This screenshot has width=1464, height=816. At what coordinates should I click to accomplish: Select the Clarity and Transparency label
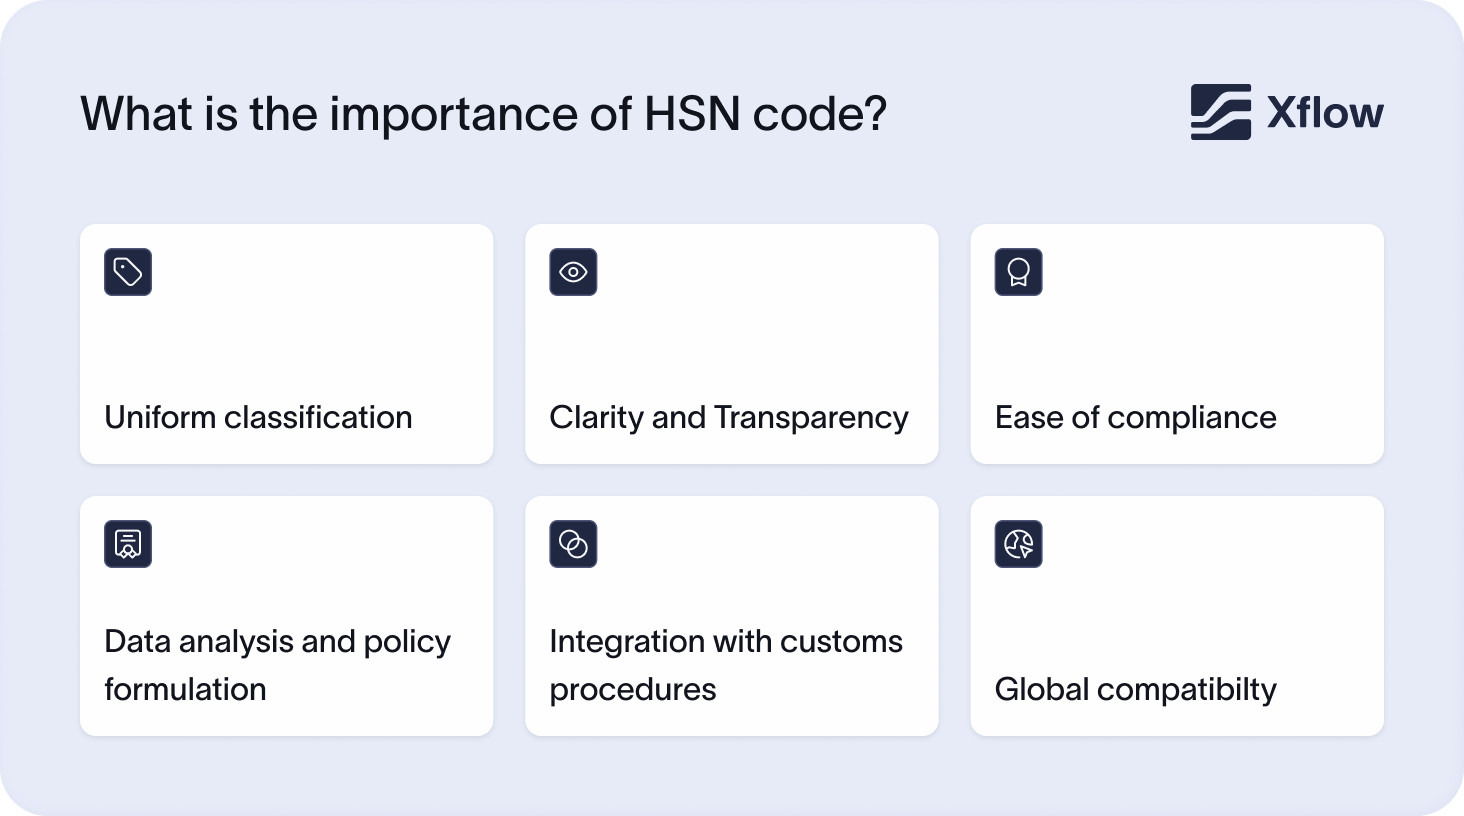pos(728,417)
